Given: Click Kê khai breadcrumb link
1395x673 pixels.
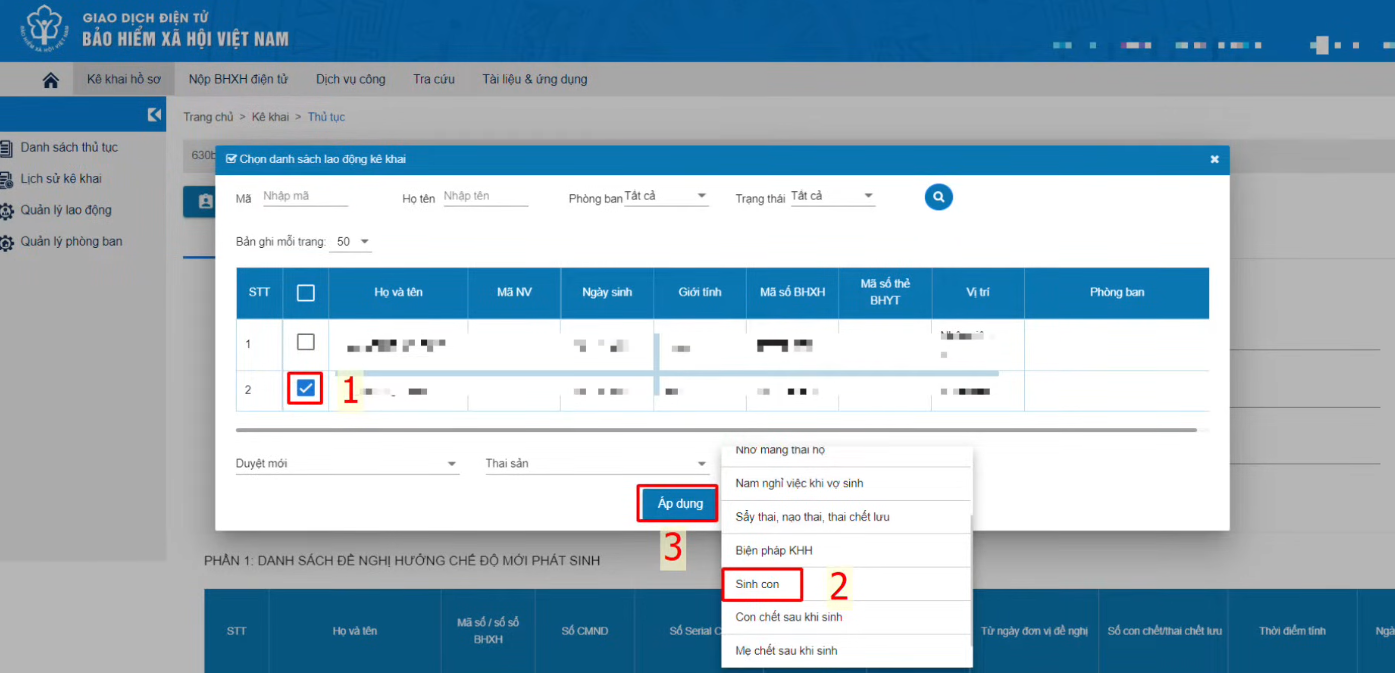Looking at the screenshot, I should click(270, 117).
